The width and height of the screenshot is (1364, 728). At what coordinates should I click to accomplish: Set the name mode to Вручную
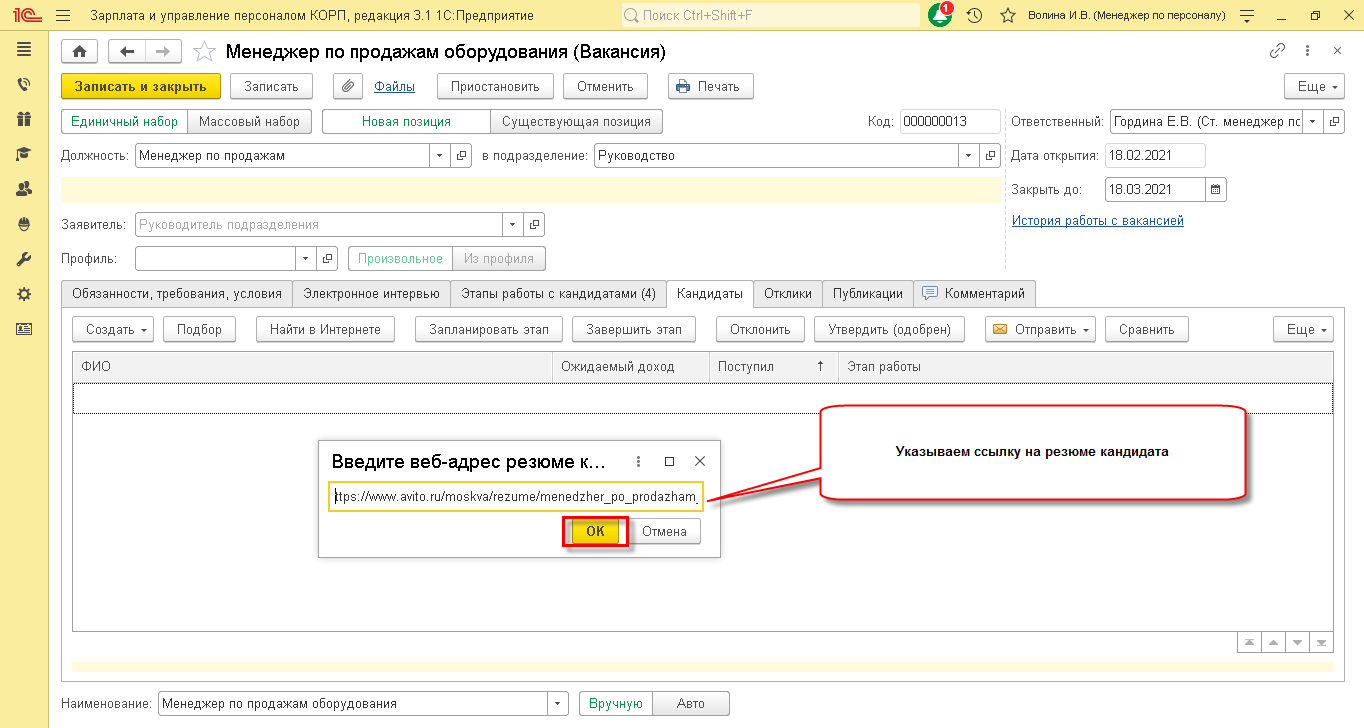[616, 704]
